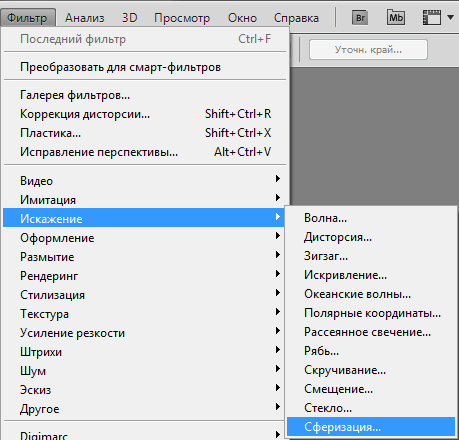Launch Bridge via the Br icon
The height and width of the screenshot is (440, 459).
pos(360,17)
